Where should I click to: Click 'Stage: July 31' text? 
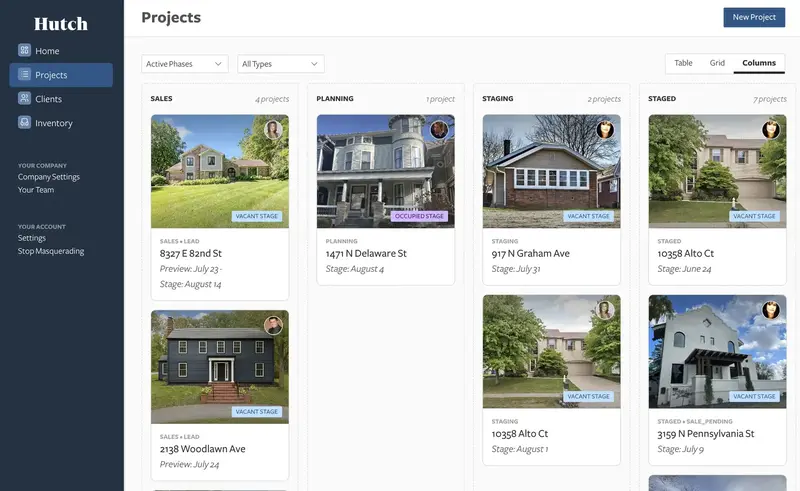tap(516, 268)
